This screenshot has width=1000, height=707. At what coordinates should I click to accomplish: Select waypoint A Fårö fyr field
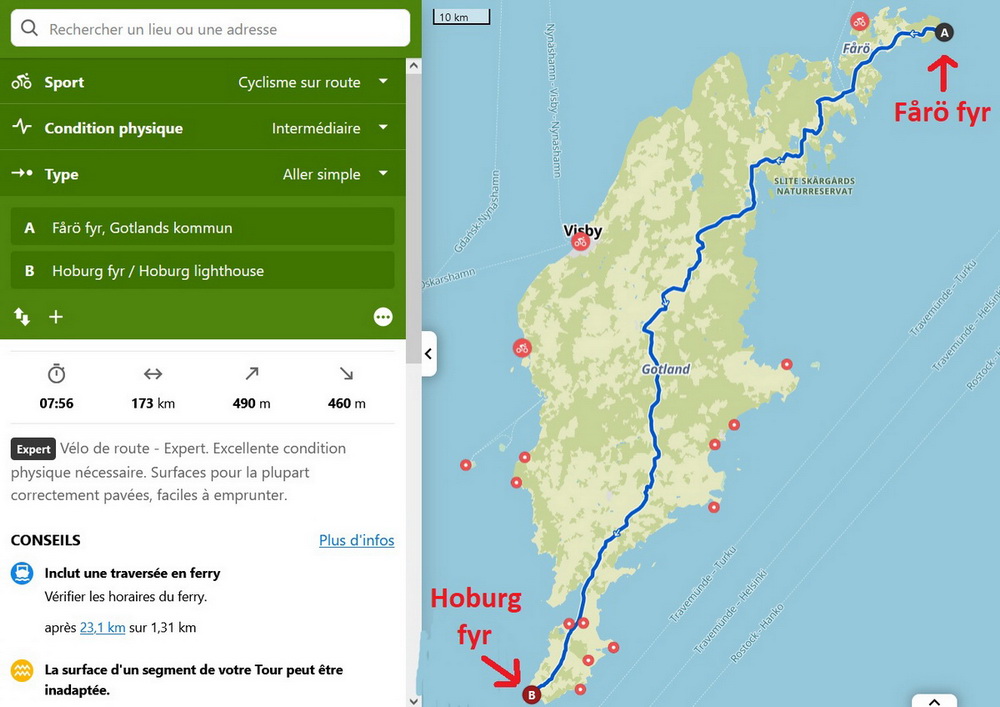[203, 227]
